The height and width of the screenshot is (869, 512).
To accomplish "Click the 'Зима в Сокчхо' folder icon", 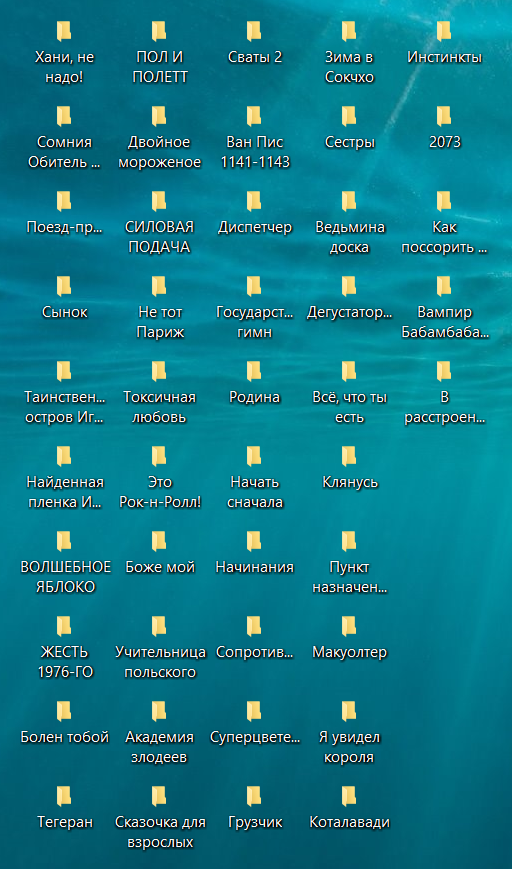I will (349, 31).
